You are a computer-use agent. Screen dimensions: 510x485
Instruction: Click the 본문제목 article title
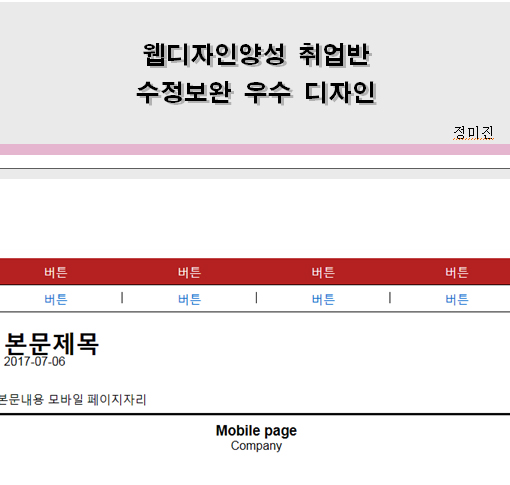tap(52, 344)
